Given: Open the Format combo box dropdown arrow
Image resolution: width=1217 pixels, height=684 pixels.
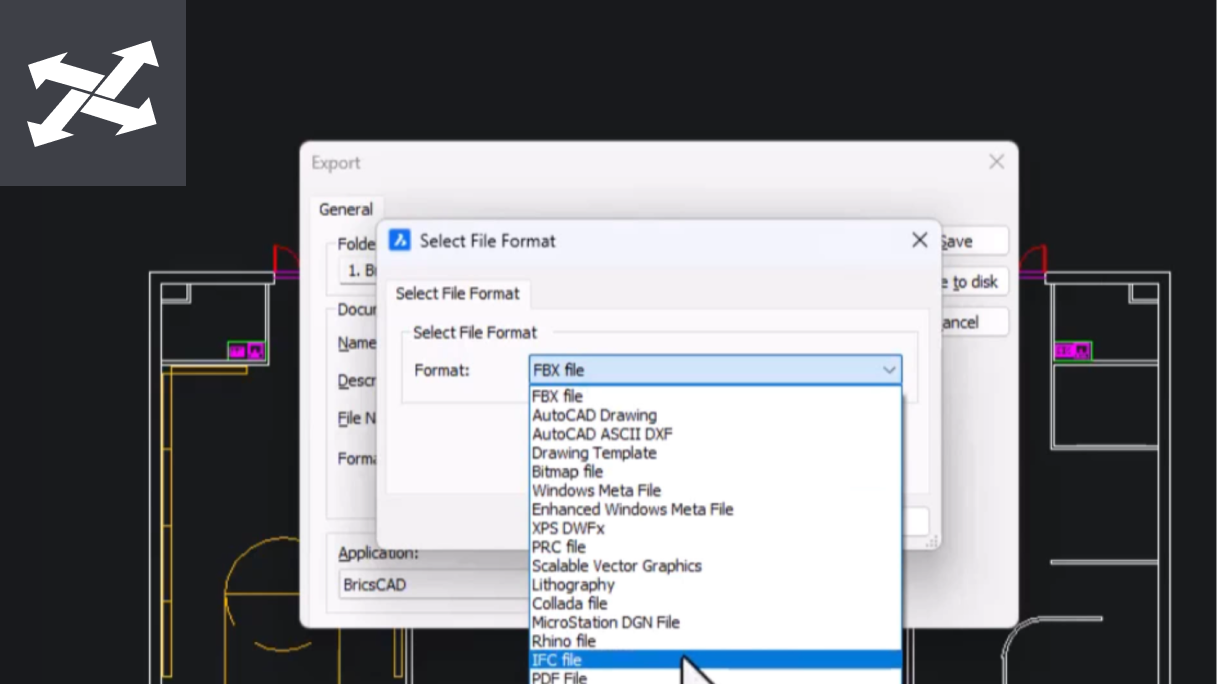Looking at the screenshot, I should (888, 369).
